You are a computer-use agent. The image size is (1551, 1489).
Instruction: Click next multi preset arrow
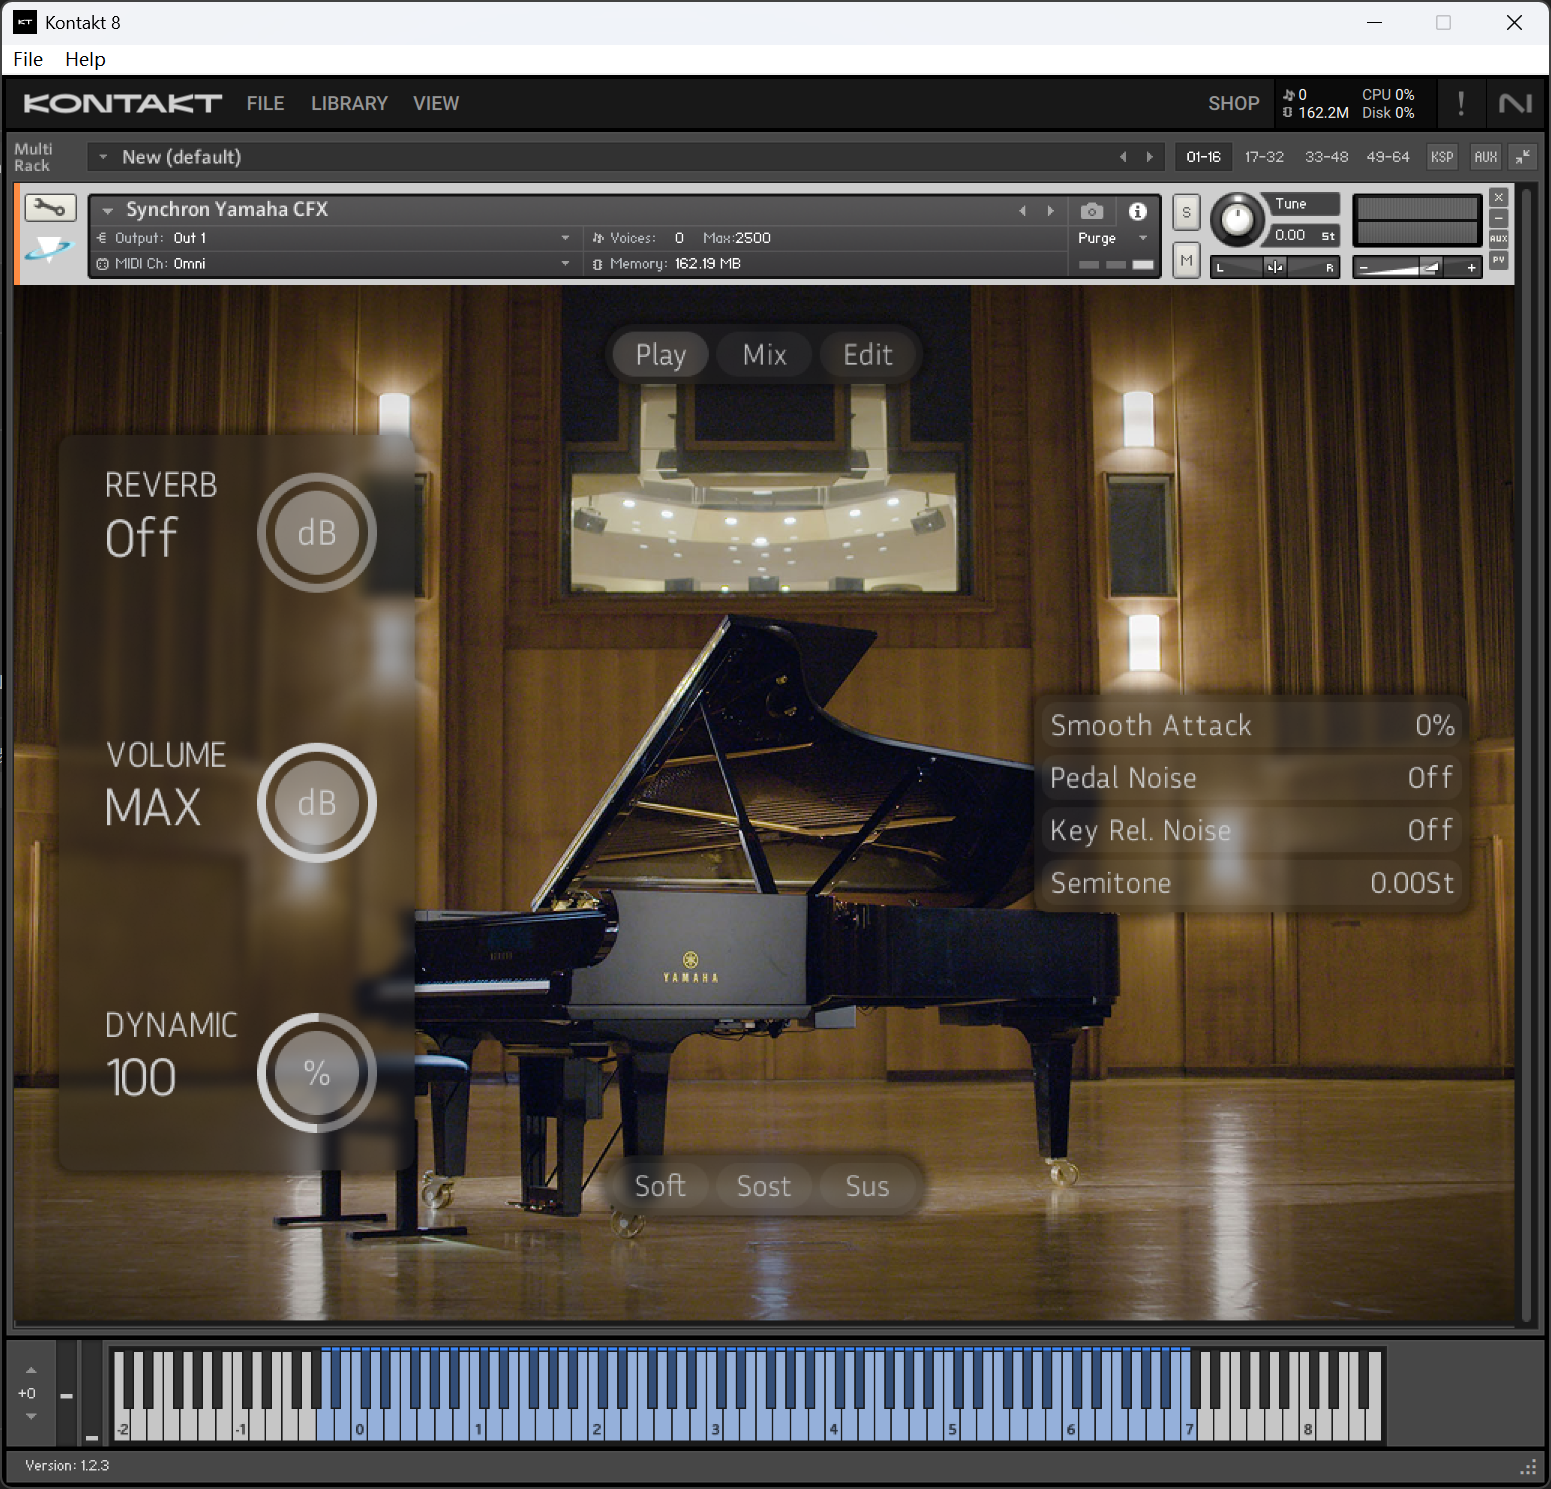1149,157
